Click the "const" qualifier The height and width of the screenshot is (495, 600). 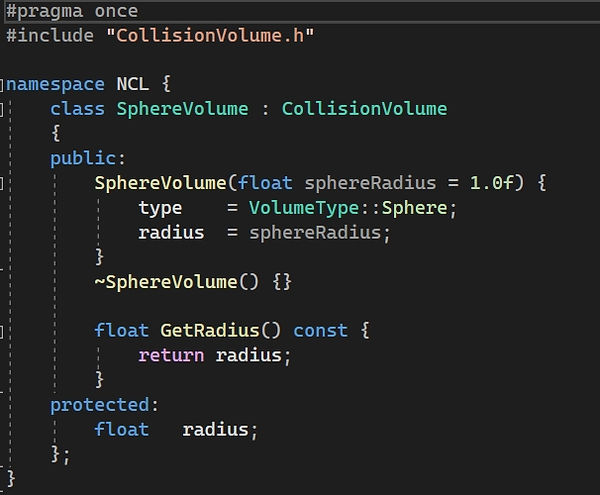pyautogui.click(x=321, y=331)
